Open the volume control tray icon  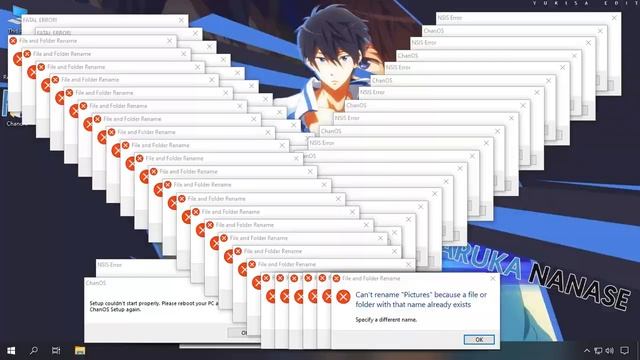[610, 351]
